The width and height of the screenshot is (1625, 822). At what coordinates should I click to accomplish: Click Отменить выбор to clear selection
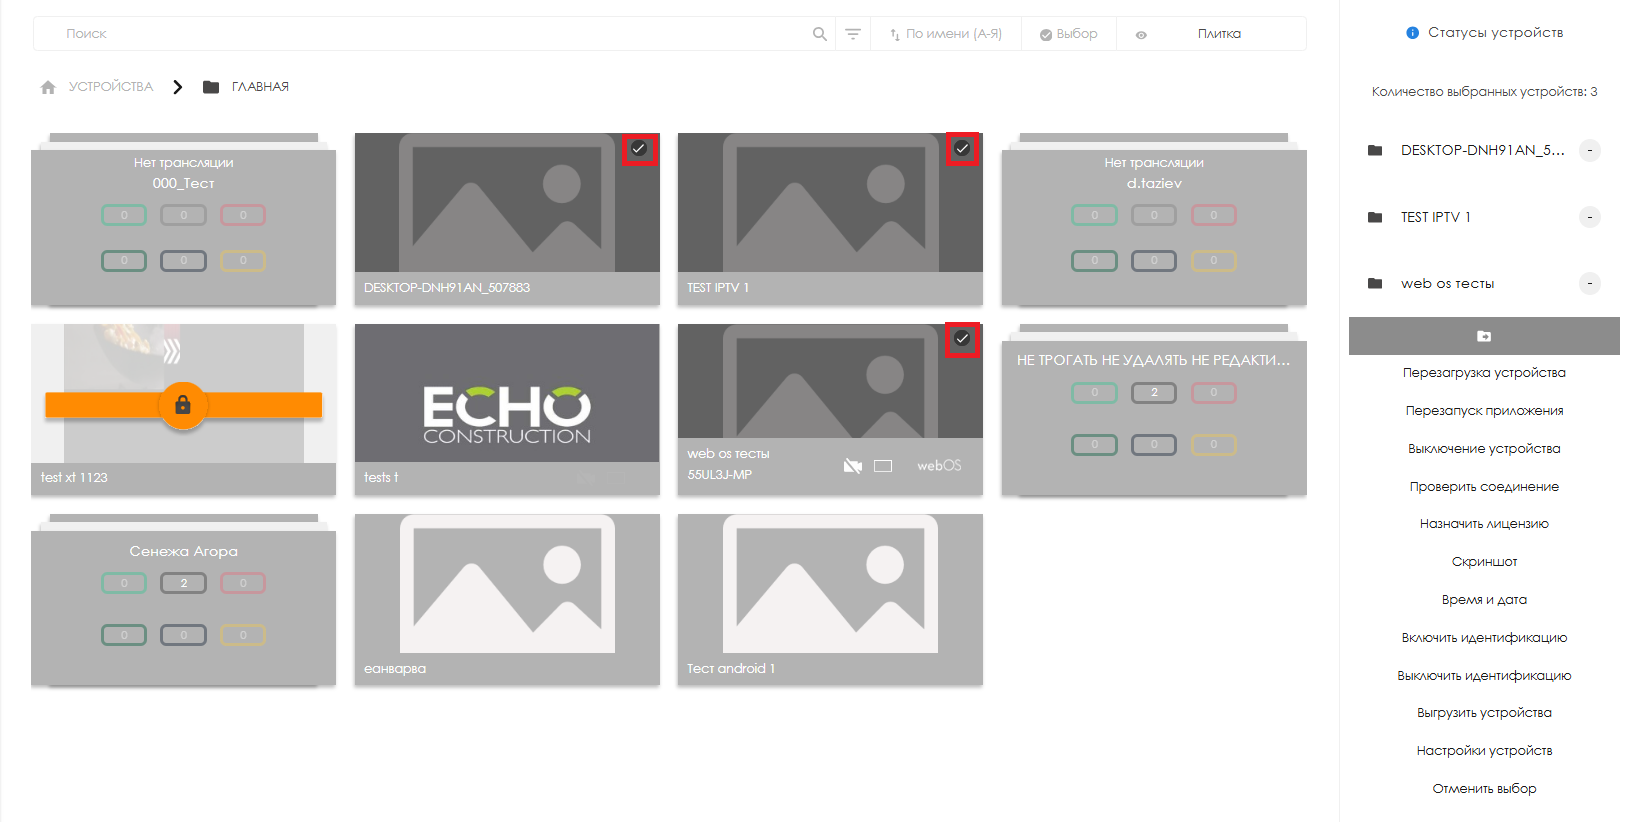tap(1483, 789)
